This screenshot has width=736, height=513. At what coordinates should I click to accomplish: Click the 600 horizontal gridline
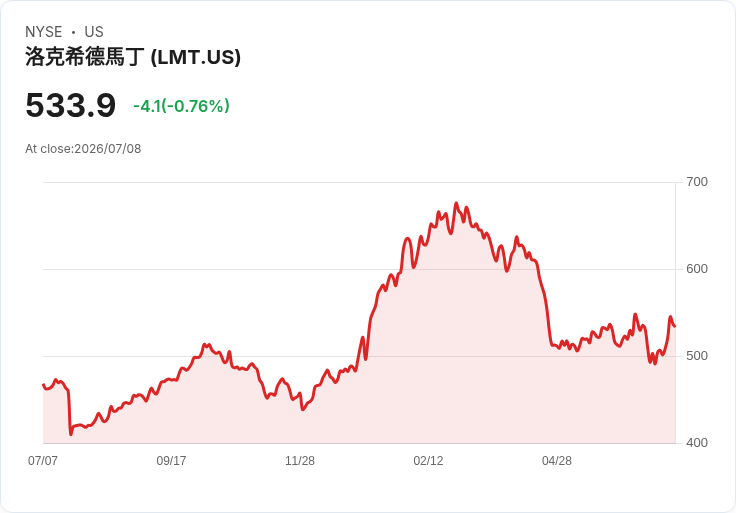(x=359, y=269)
